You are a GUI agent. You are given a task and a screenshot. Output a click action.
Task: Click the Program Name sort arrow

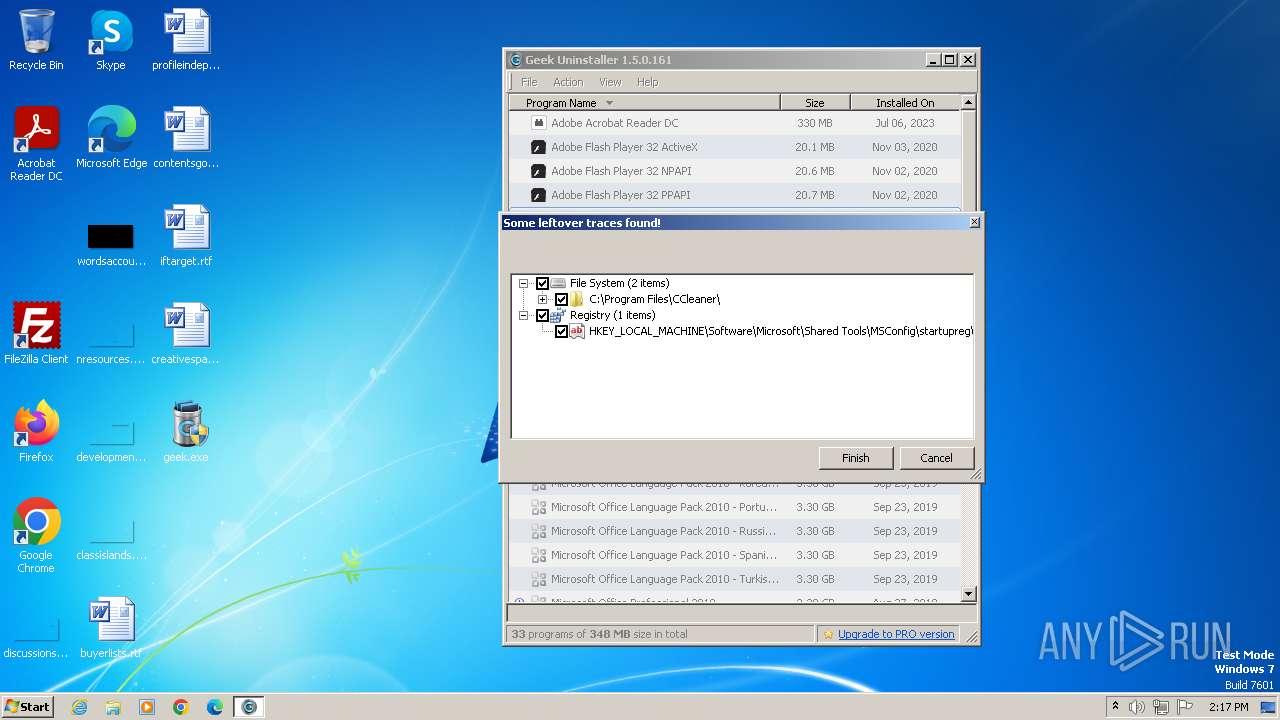tap(609, 103)
